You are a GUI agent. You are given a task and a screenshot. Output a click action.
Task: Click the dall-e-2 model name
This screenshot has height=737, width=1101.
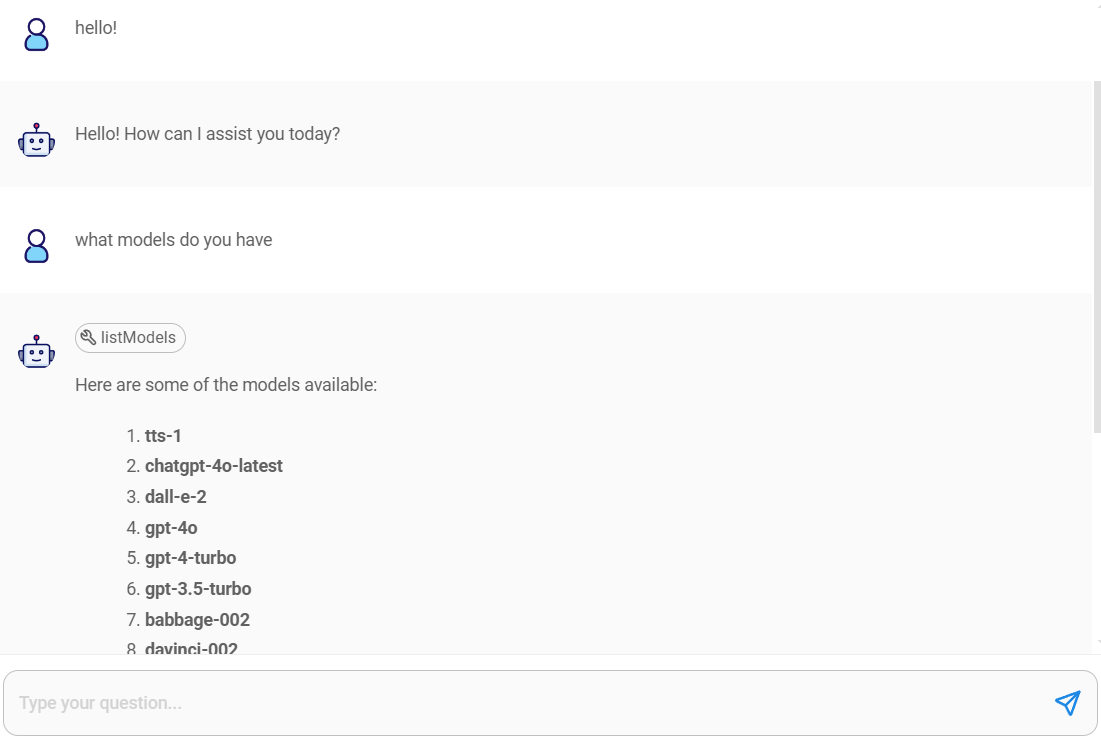[x=175, y=497]
